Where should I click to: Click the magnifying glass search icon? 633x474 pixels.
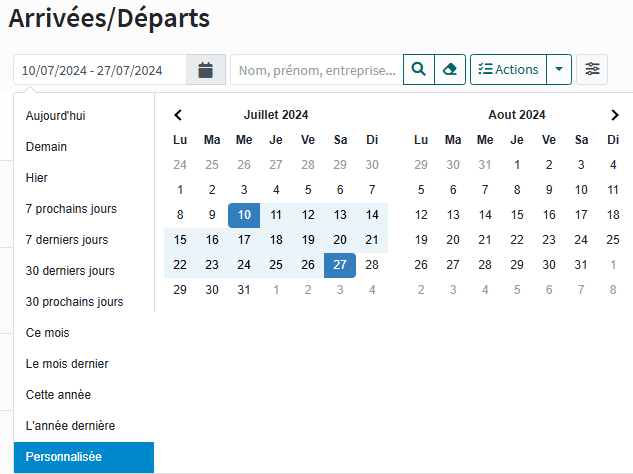coord(419,70)
